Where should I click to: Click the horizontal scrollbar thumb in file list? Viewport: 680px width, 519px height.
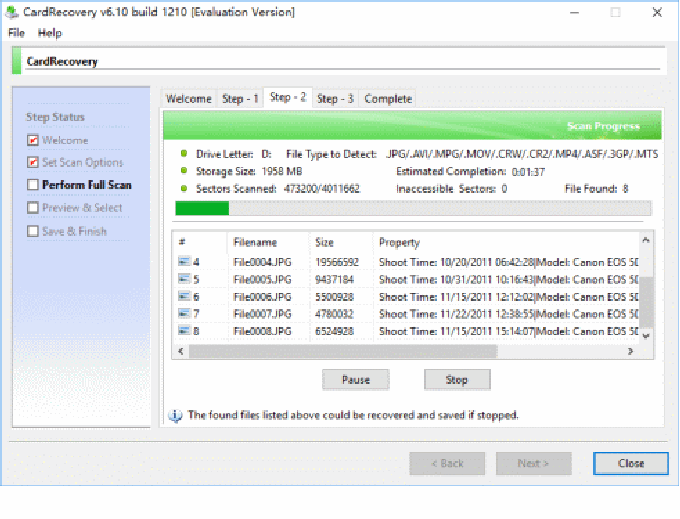[x=343, y=351]
